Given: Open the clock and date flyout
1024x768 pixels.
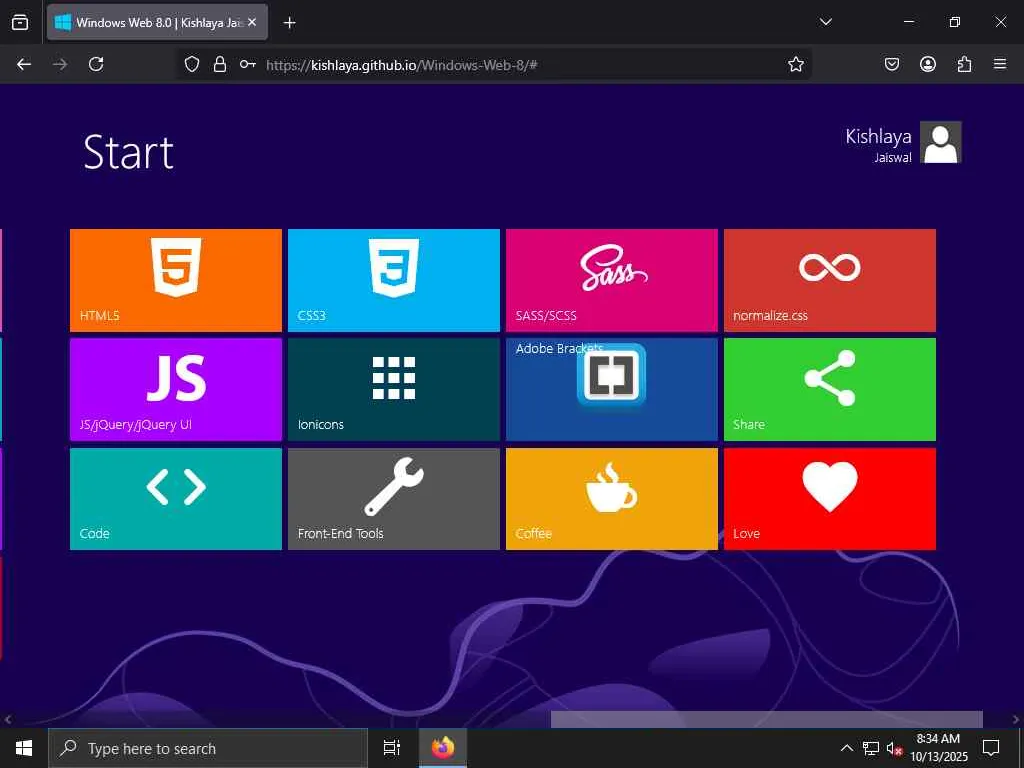Looking at the screenshot, I should pyautogui.click(x=939, y=748).
